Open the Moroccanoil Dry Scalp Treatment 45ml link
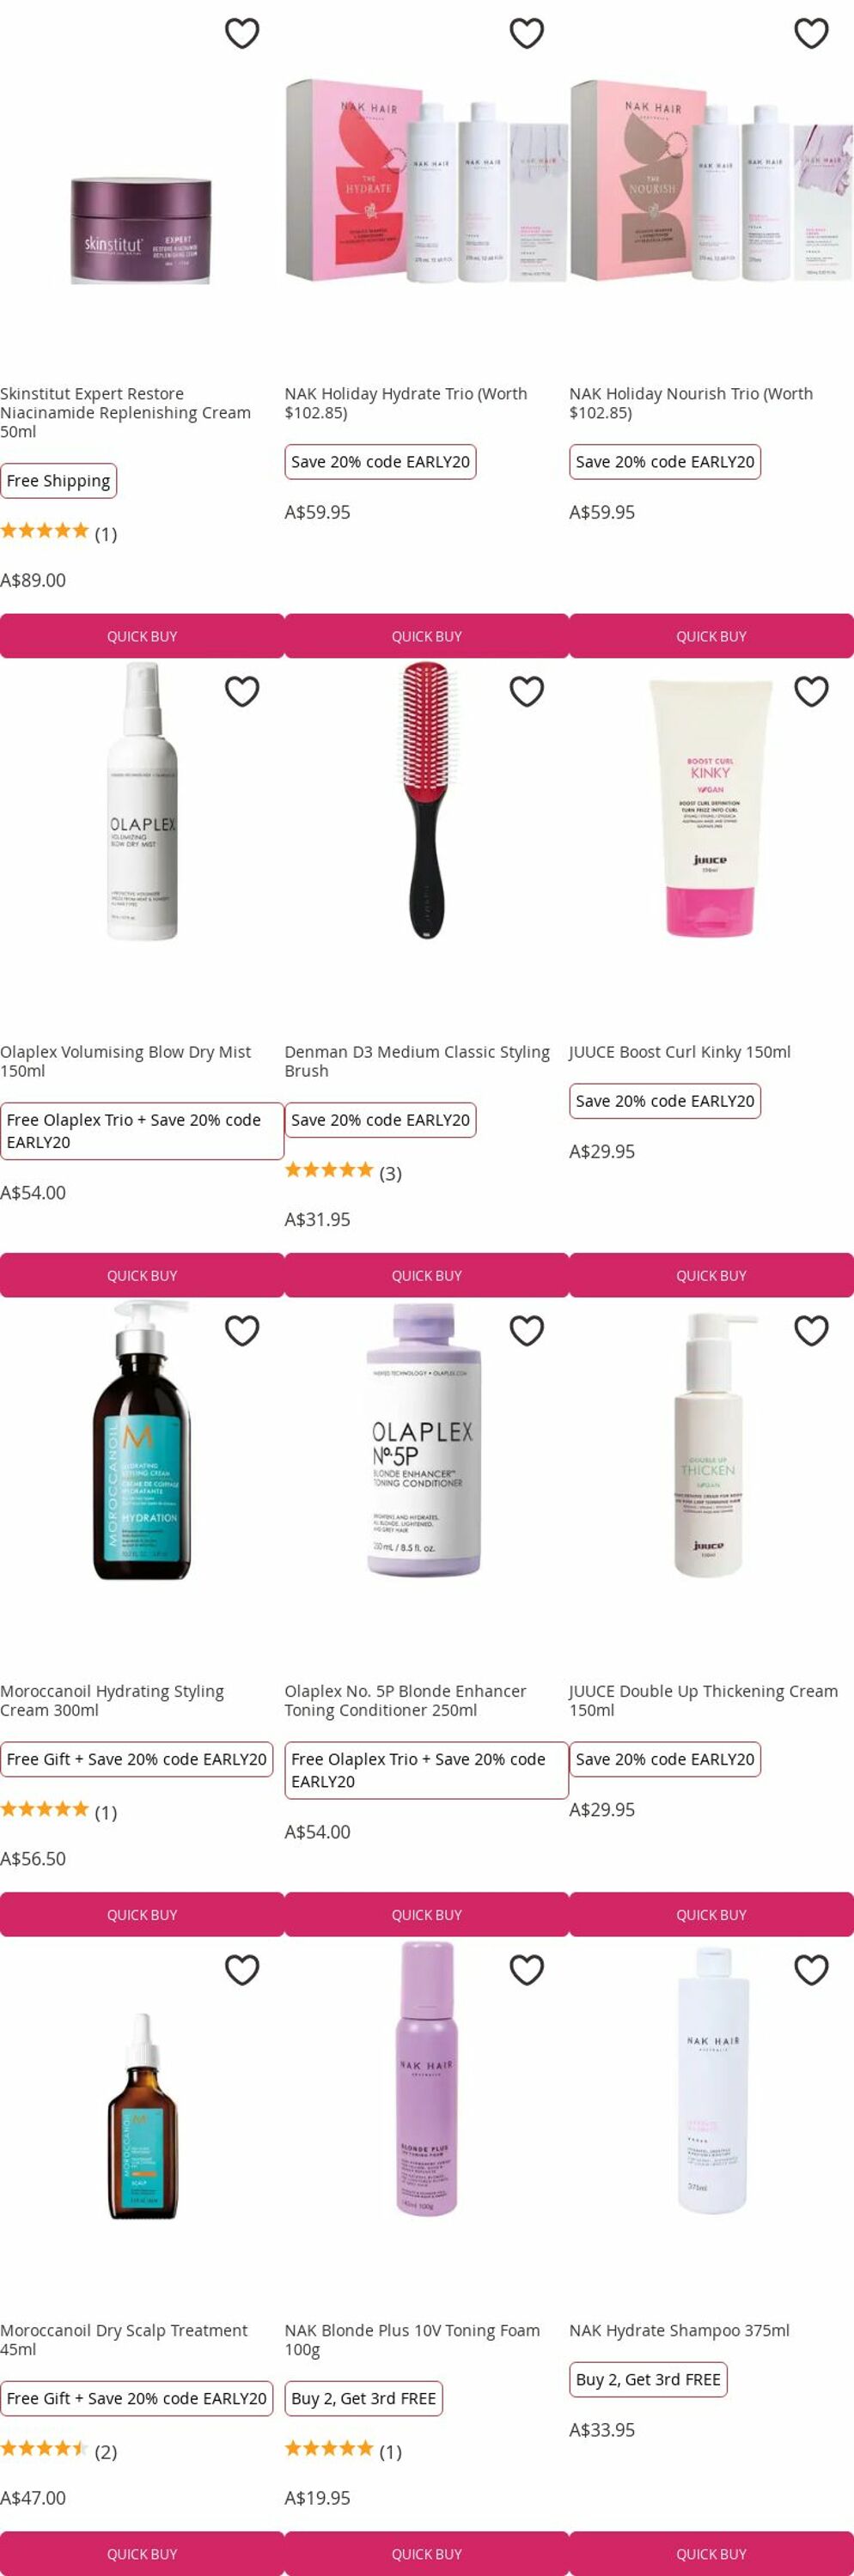Image resolution: width=854 pixels, height=2576 pixels. 124,2340
